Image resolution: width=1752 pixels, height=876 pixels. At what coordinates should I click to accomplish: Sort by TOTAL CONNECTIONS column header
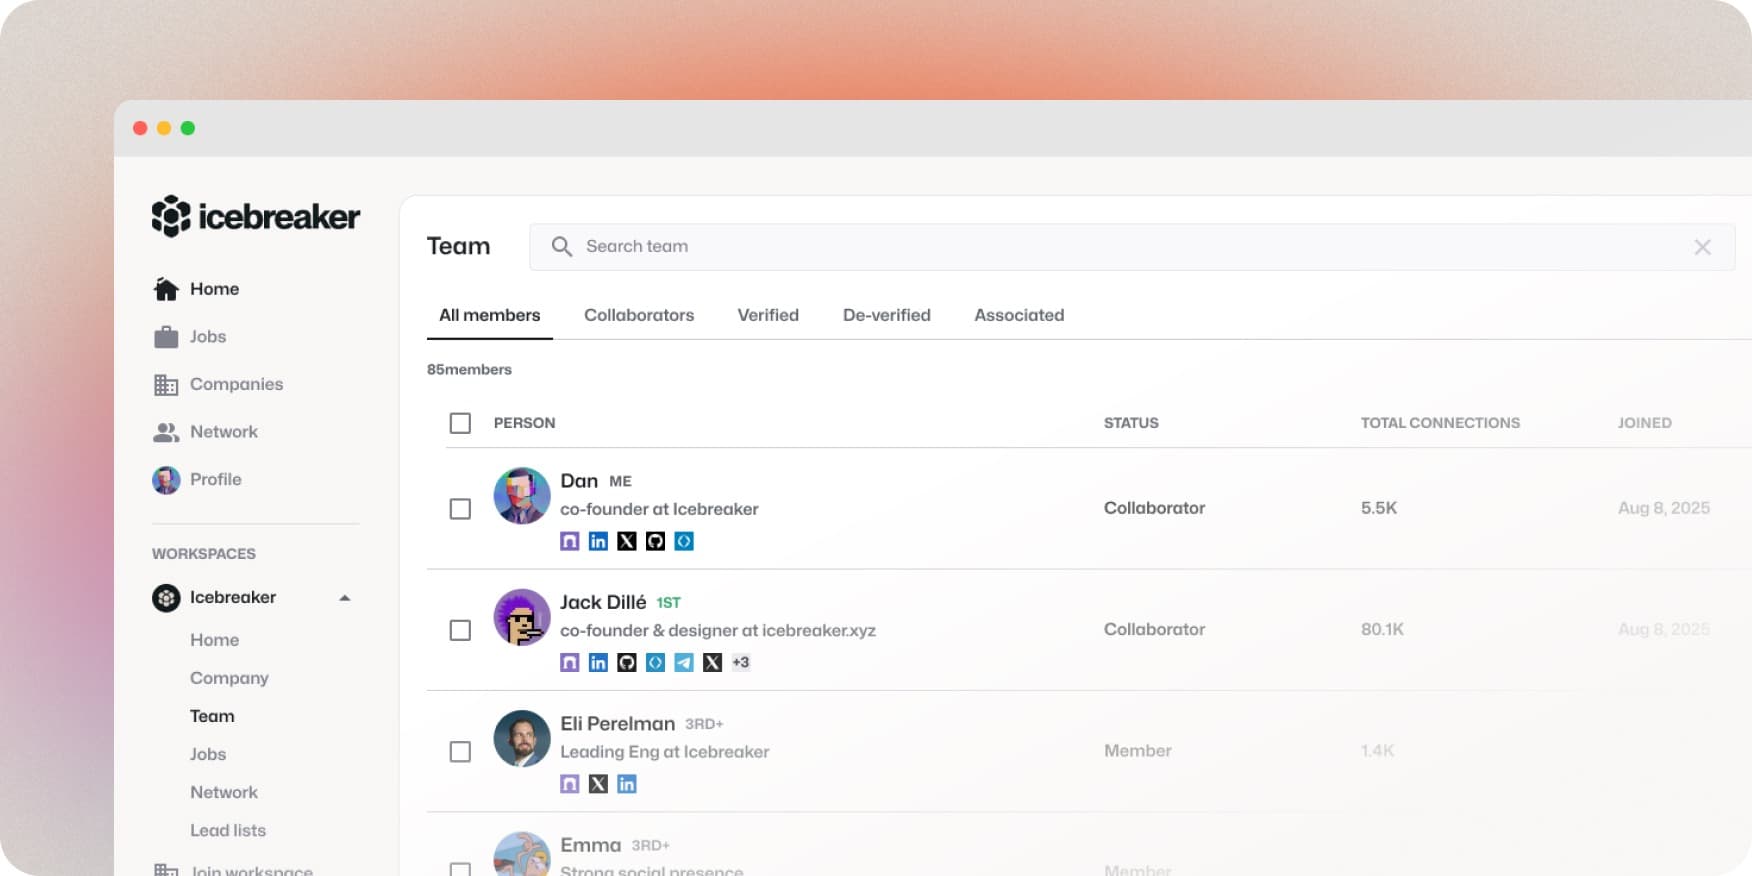1440,423
